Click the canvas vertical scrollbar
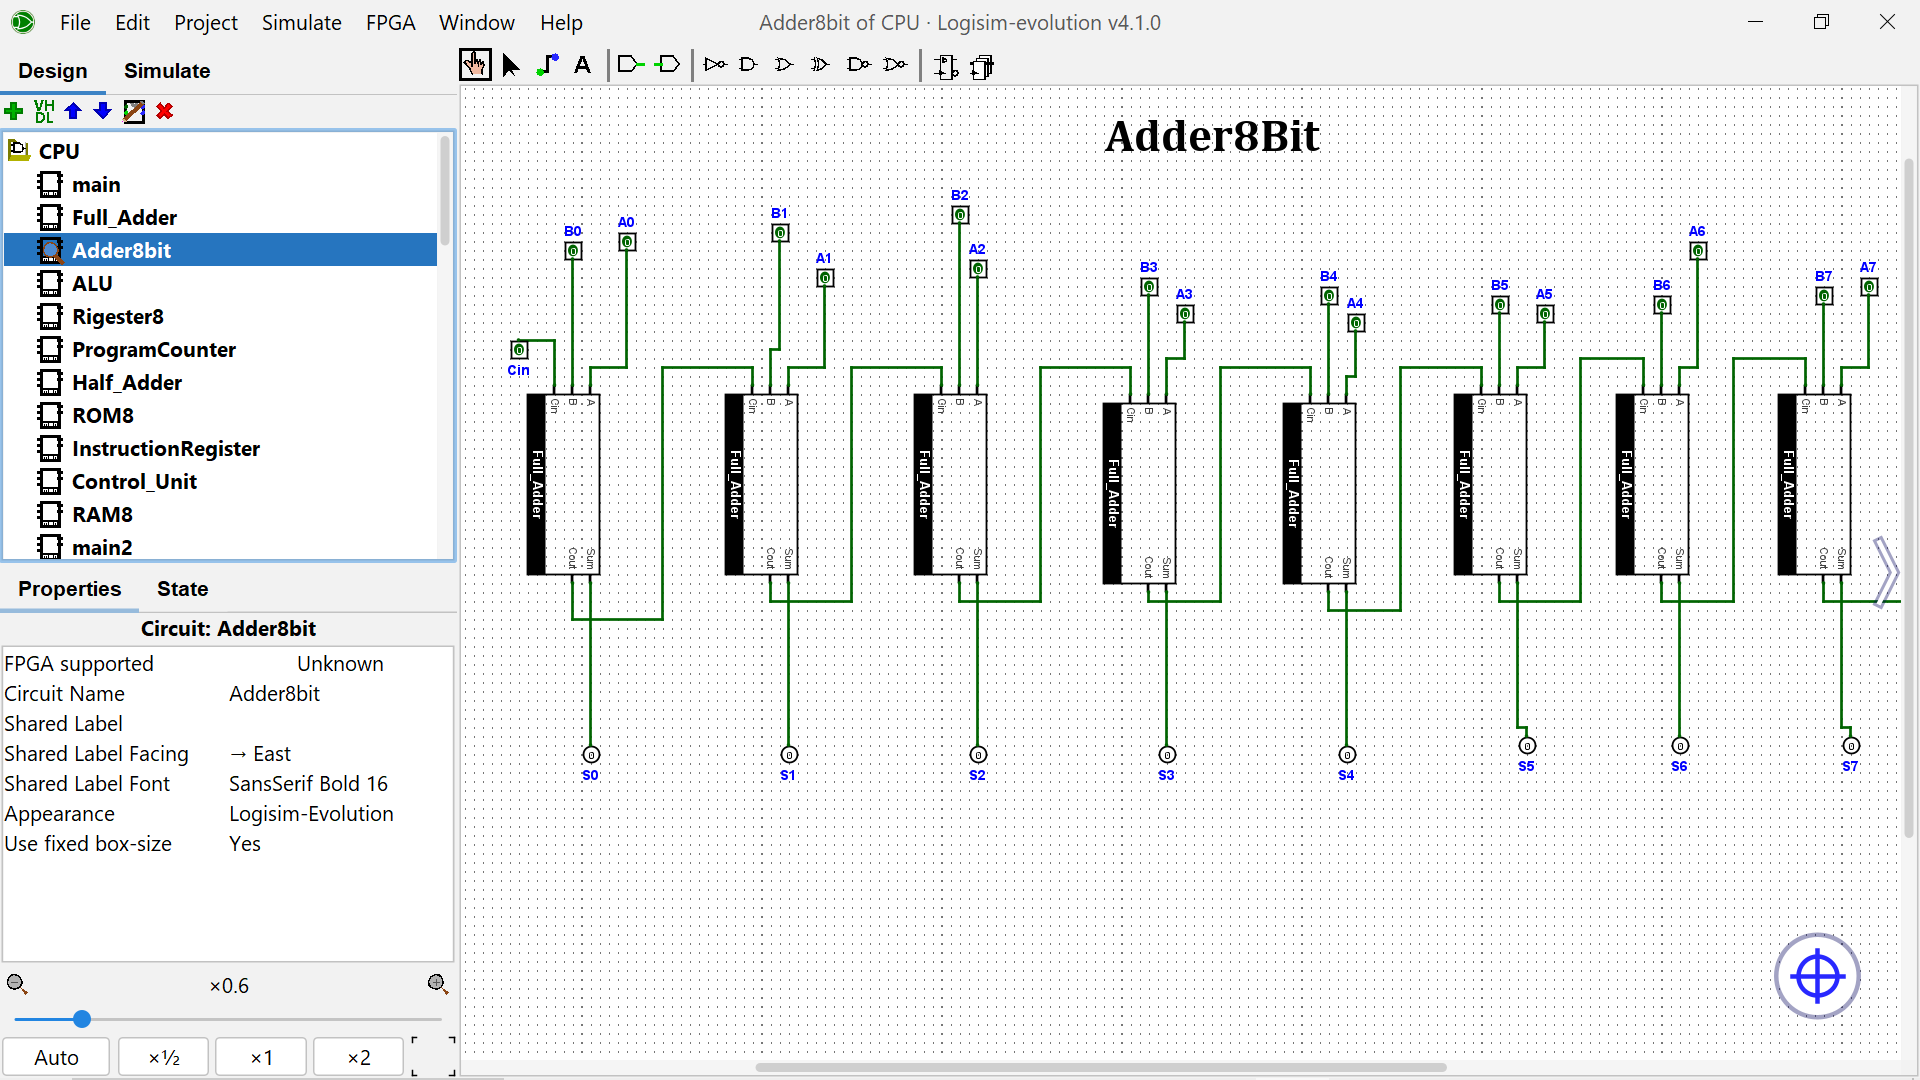The height and width of the screenshot is (1080, 1920). click(x=1908, y=497)
